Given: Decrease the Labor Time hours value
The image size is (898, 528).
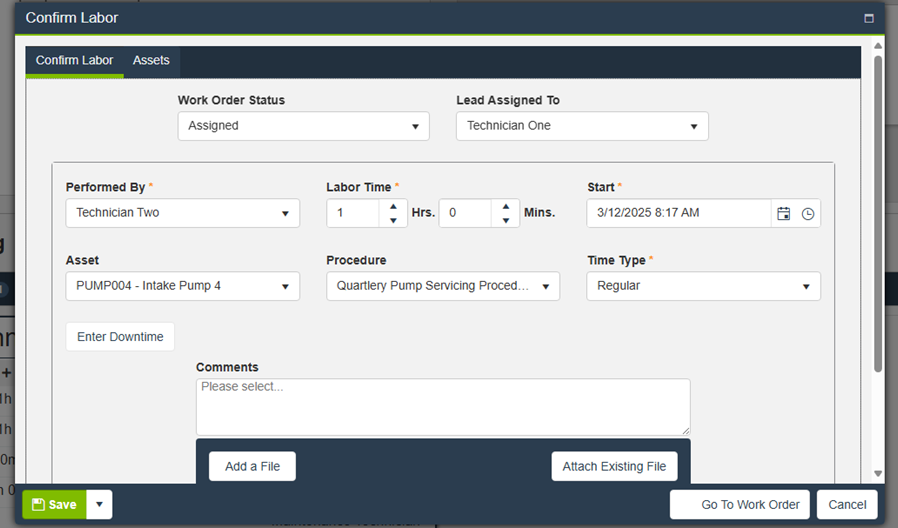Looking at the screenshot, I should click(x=394, y=220).
